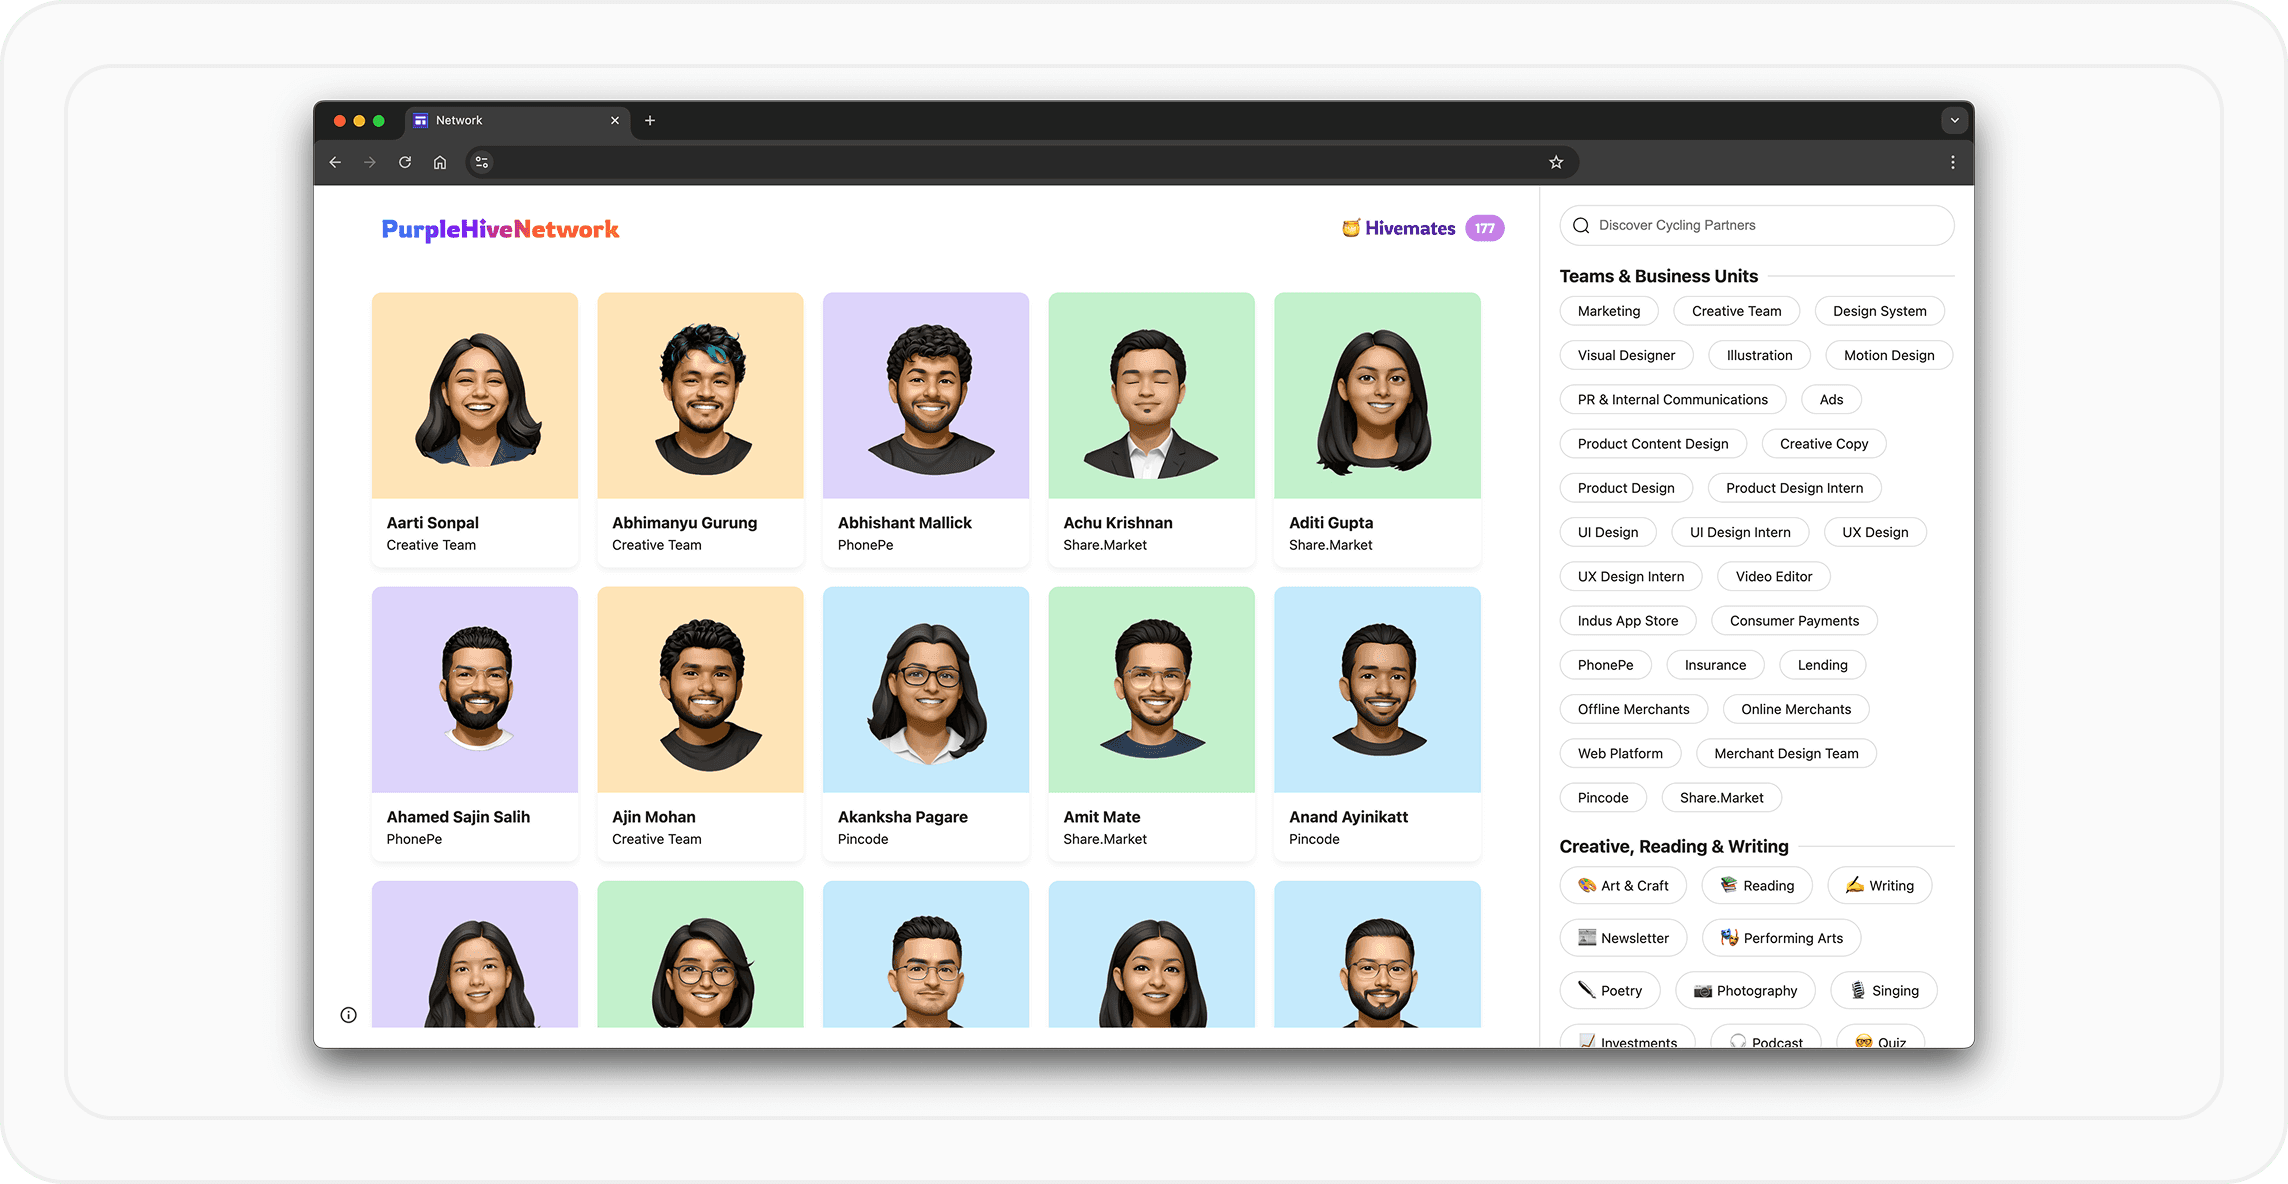
Task: Bookmark the page with the star icon
Action: (1556, 162)
